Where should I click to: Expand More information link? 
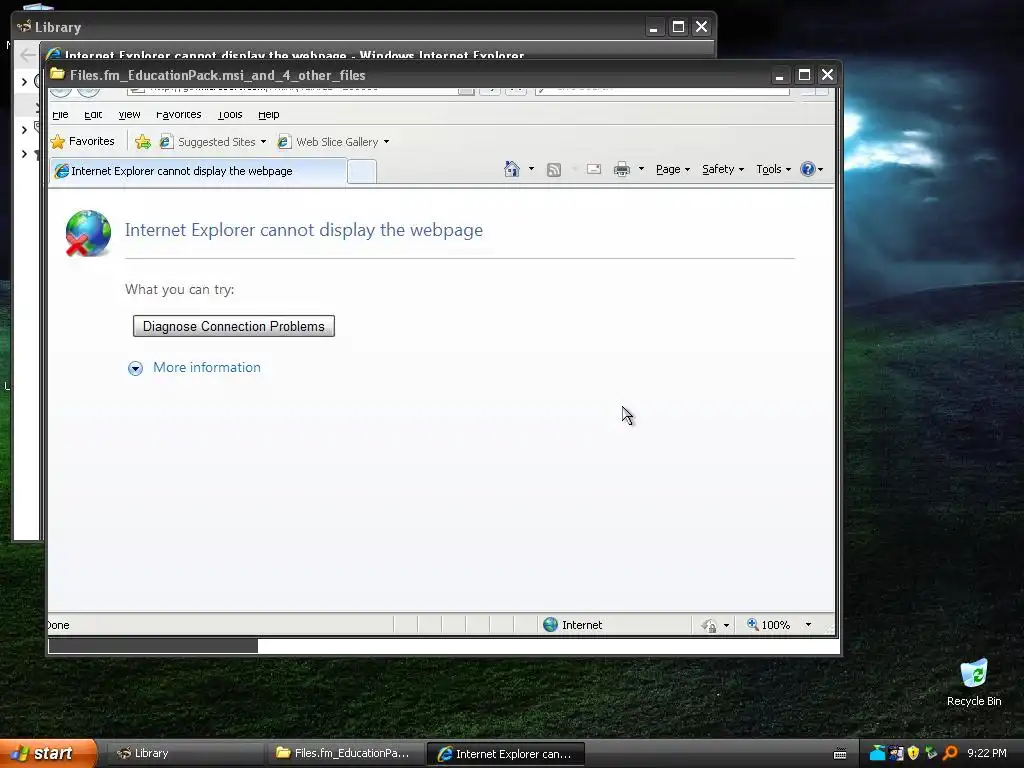click(x=206, y=368)
